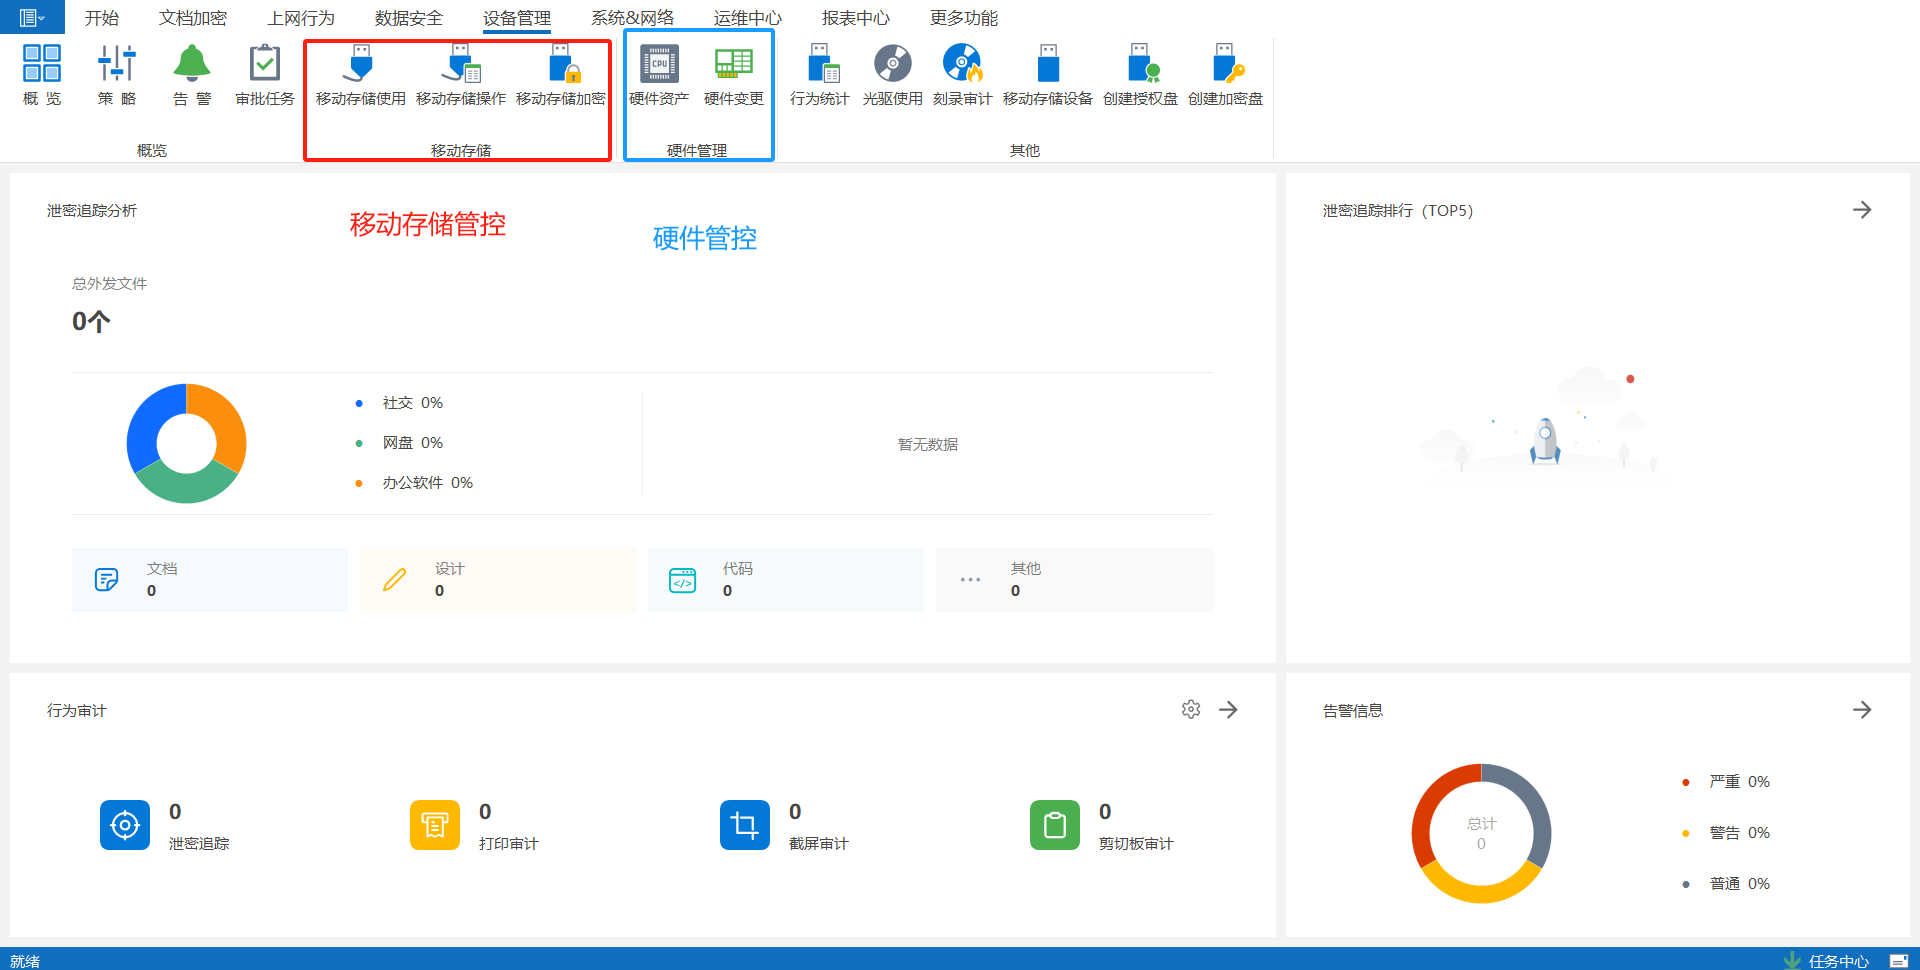Screen dimensions: 1920x970
Task: Open 任务中心 in status bar
Action: click(1827, 960)
